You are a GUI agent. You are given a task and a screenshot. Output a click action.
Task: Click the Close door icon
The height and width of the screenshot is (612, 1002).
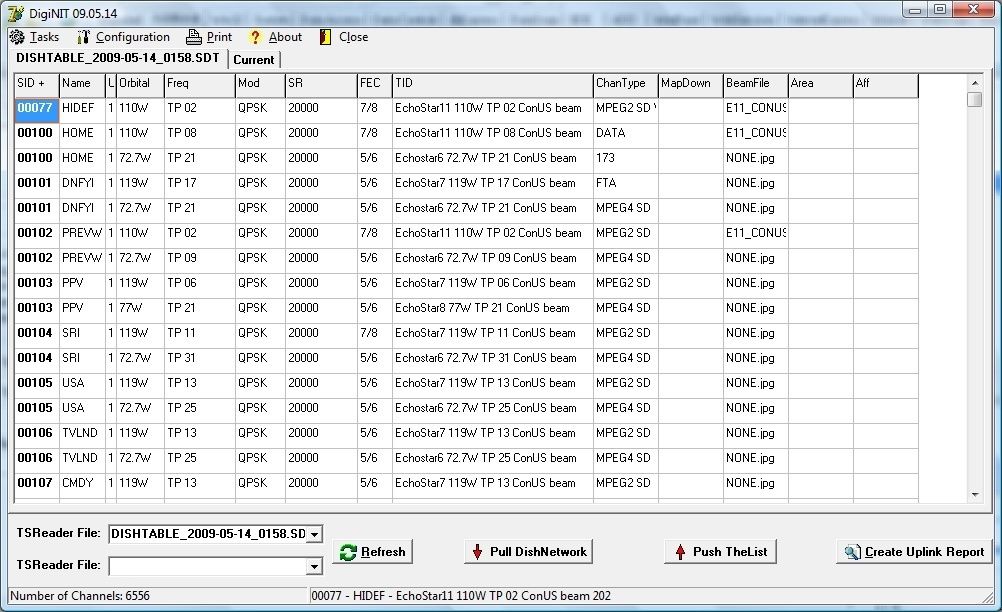click(x=325, y=37)
